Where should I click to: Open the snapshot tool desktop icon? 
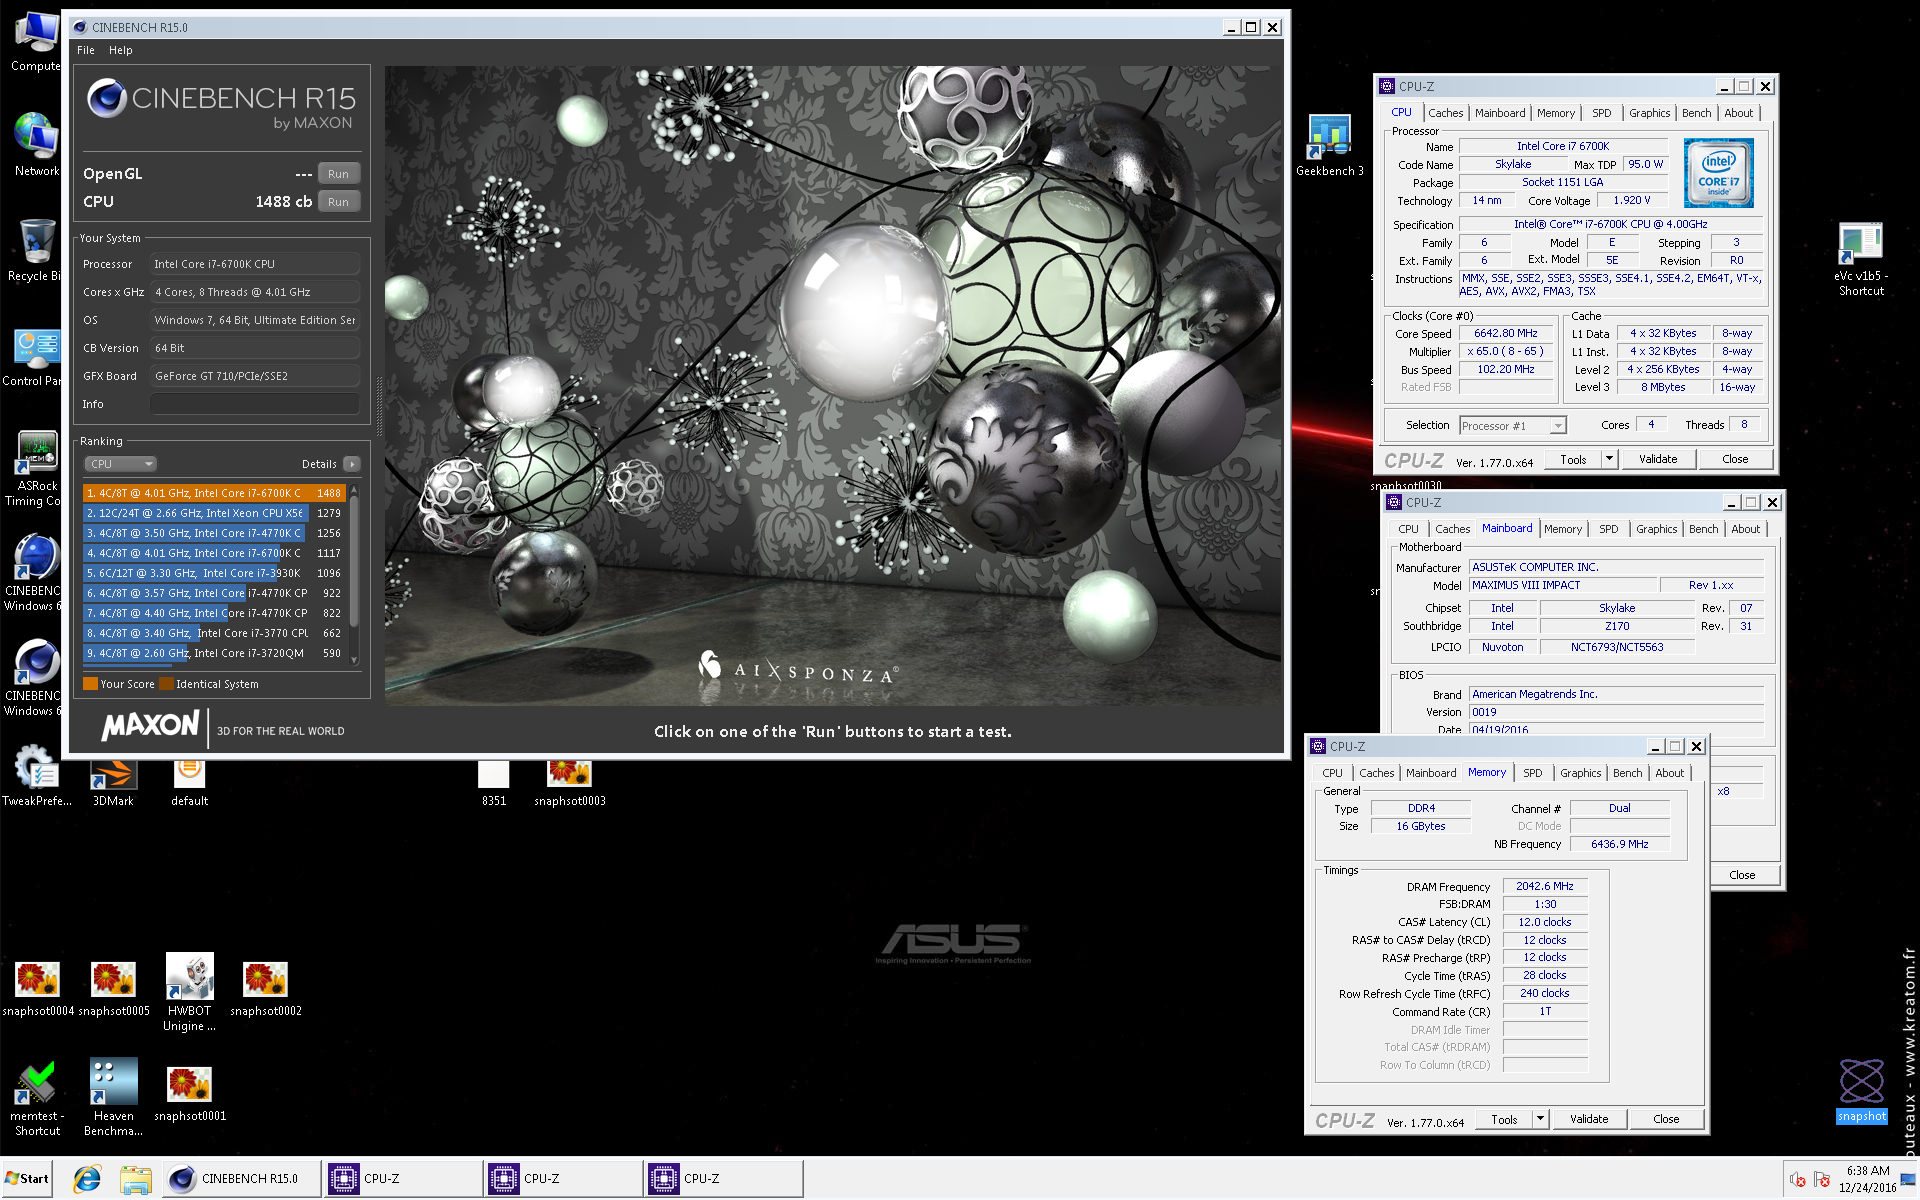[x=1861, y=1091]
